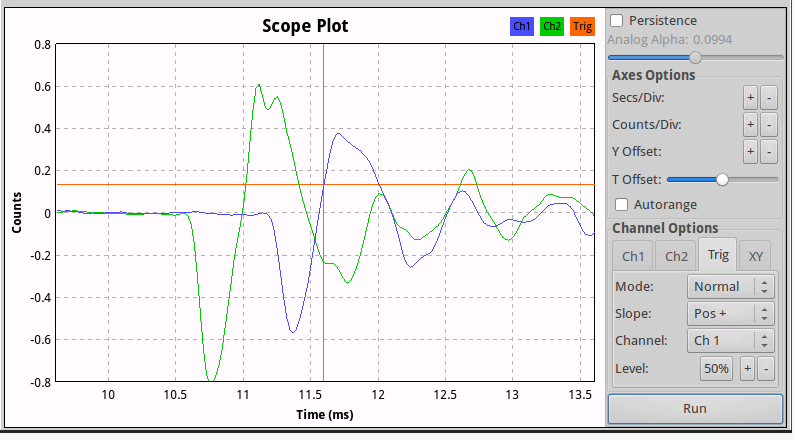Decrease Secs/Div with minus button
The width and height of the screenshot is (794, 440).
tap(768, 98)
